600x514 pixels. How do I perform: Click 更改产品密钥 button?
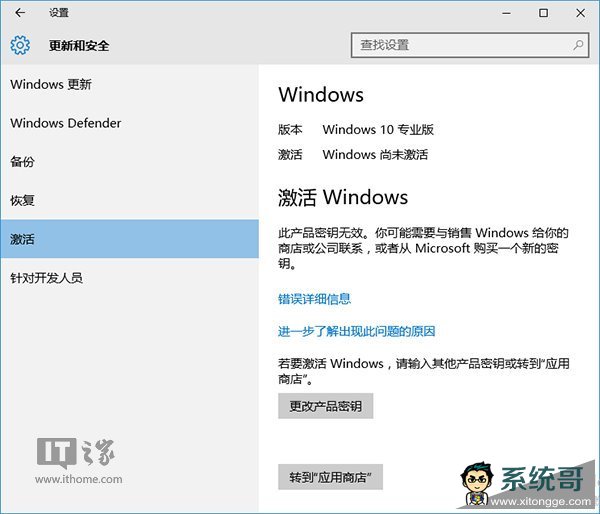[x=325, y=406]
